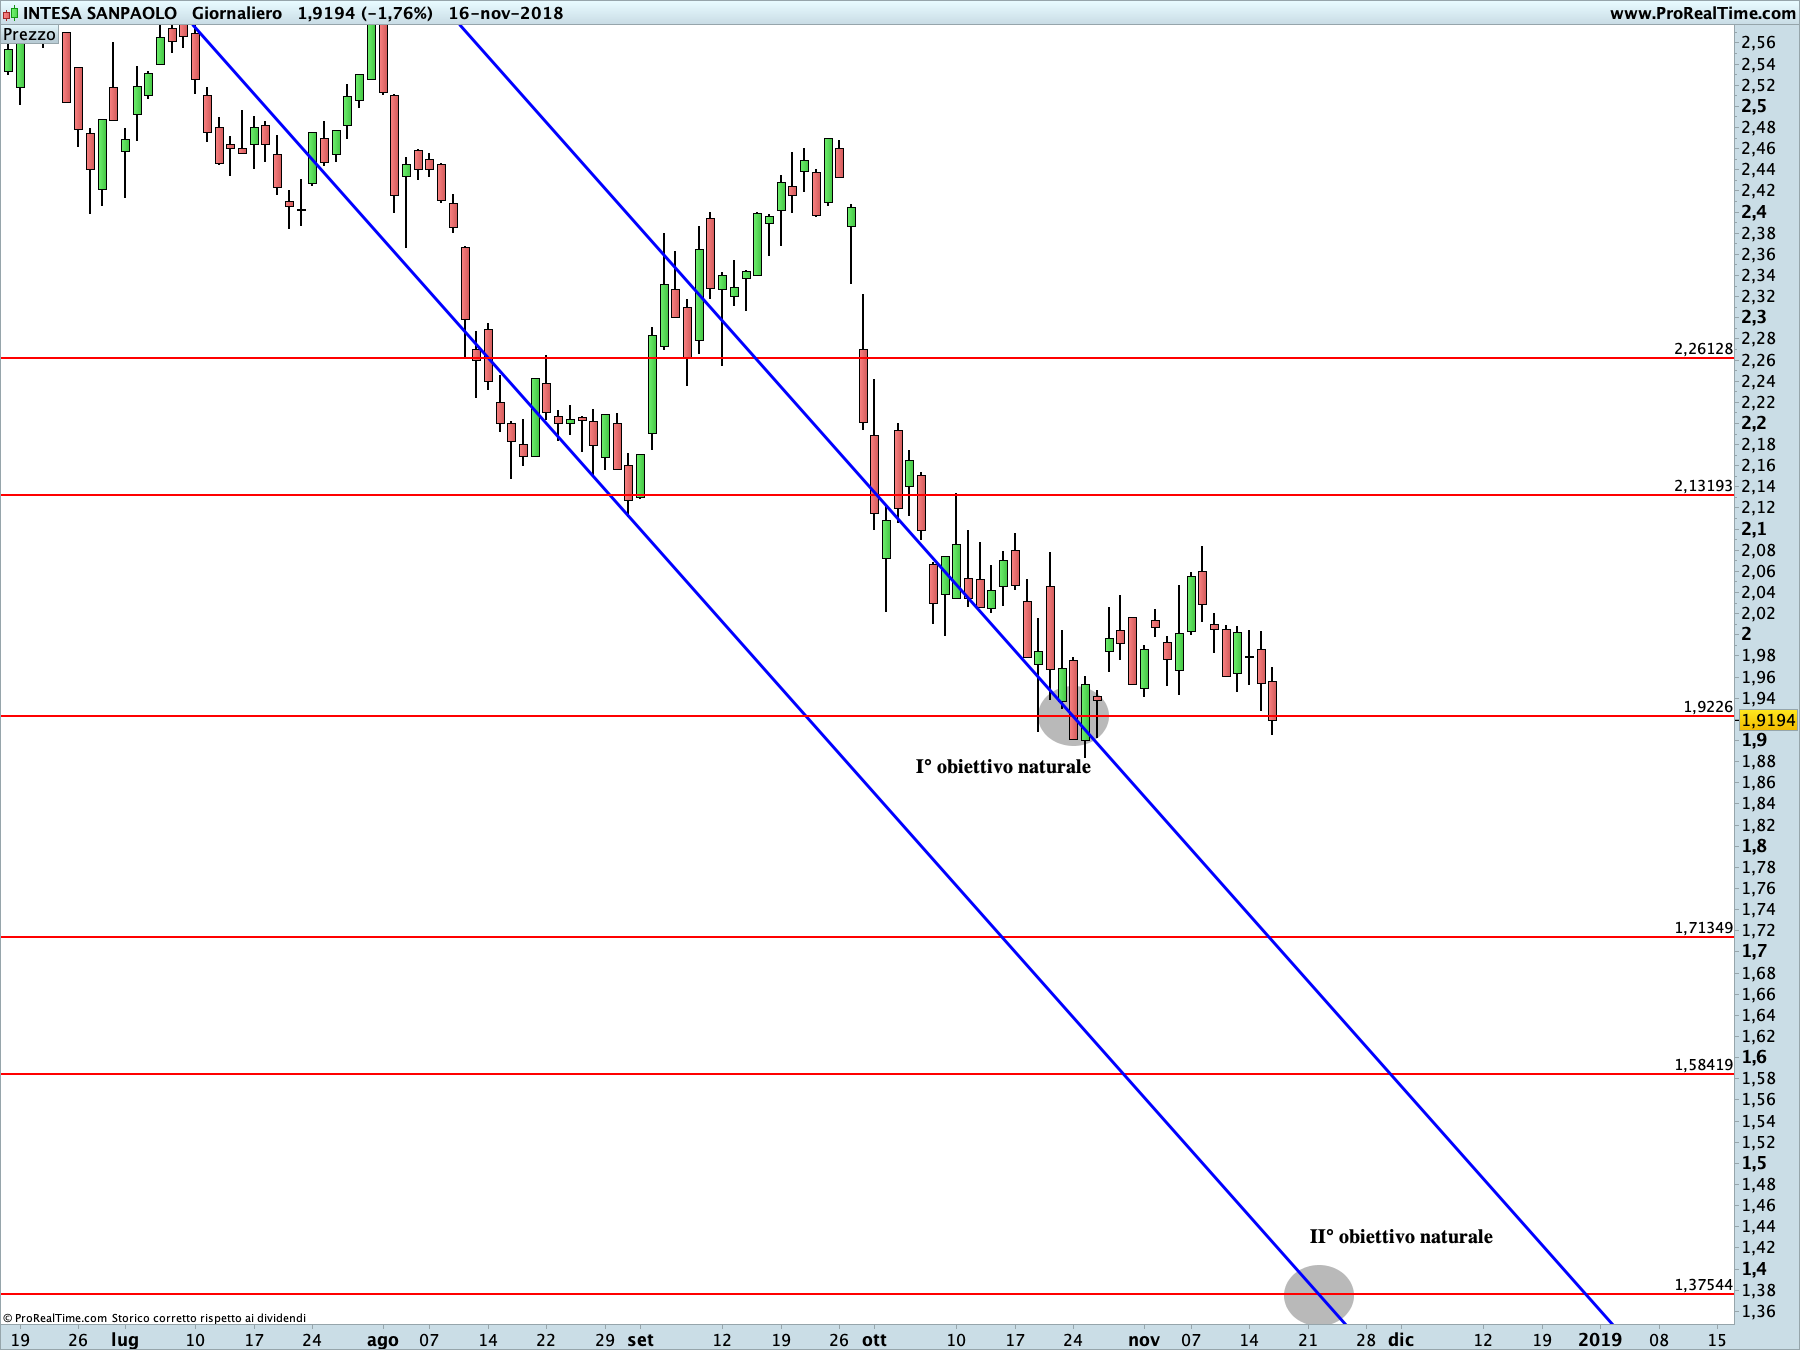The image size is (1800, 1350).
Task: Click 'ott' month on time axis
Action: click(x=874, y=1340)
